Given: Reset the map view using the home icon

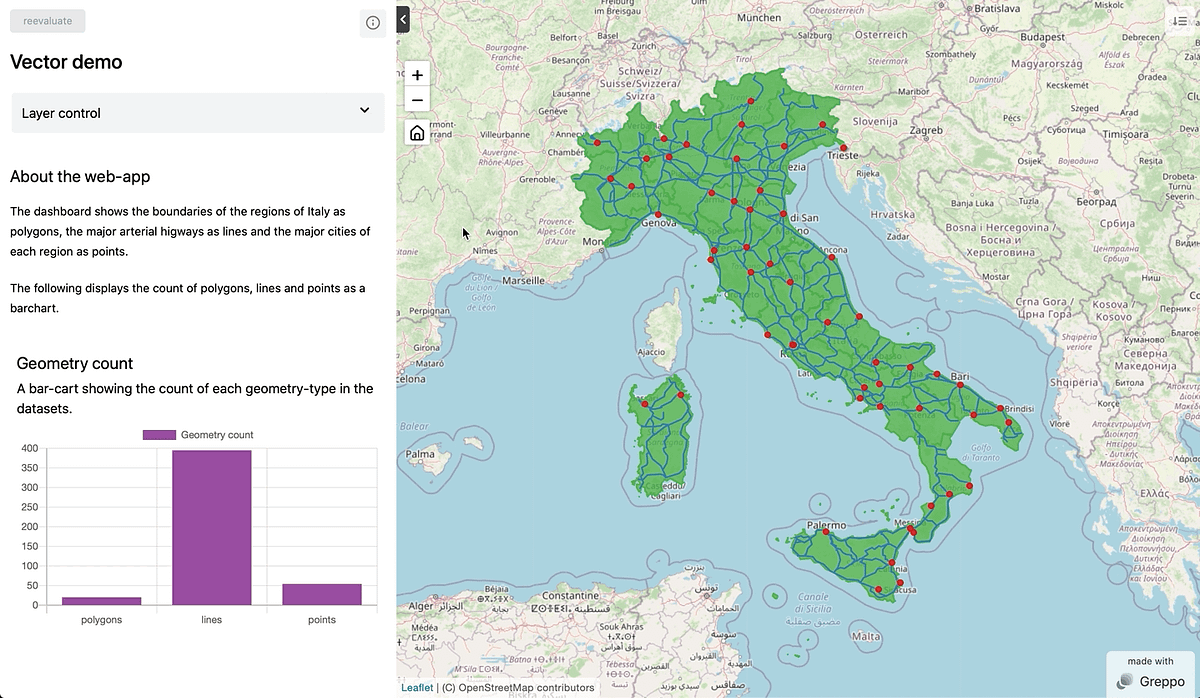Looking at the screenshot, I should (x=417, y=132).
